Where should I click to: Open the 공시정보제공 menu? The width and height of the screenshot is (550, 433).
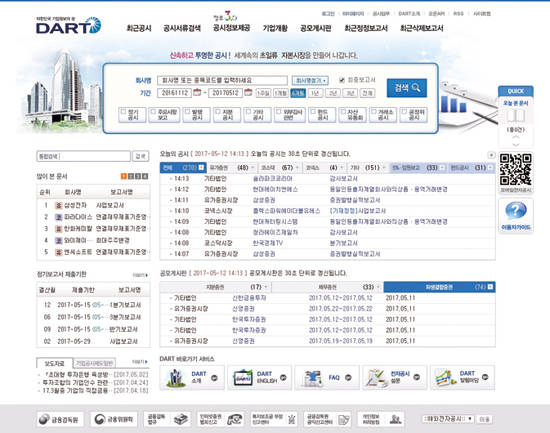tap(232, 28)
